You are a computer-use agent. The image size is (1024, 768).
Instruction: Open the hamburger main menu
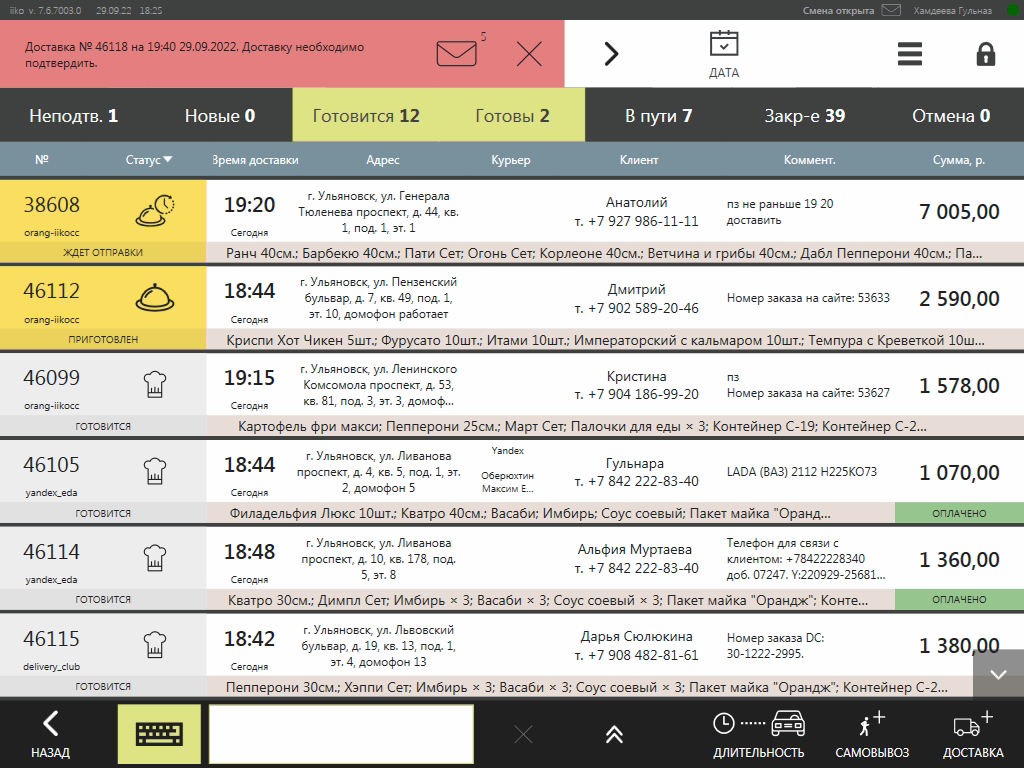pos(909,54)
